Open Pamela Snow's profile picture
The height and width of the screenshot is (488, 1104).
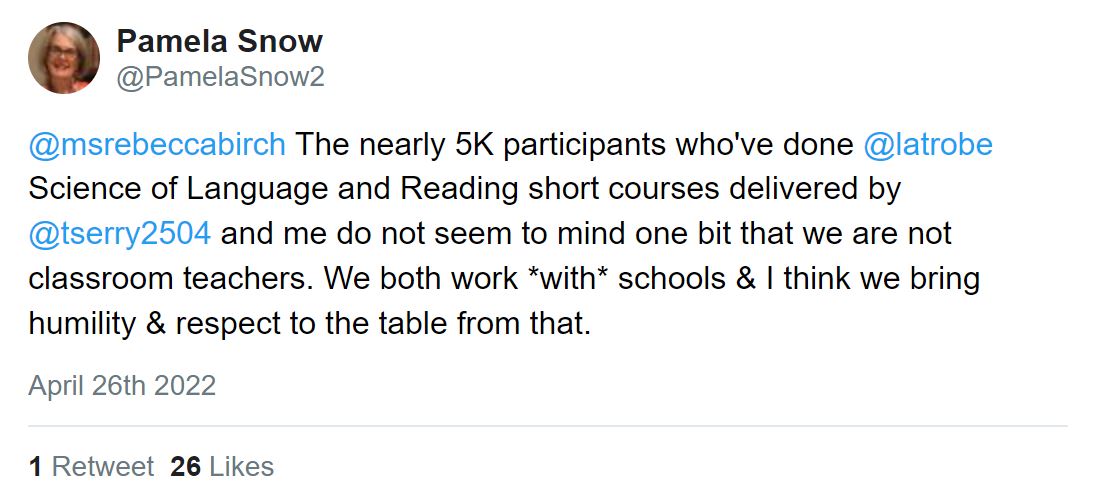click(64, 58)
